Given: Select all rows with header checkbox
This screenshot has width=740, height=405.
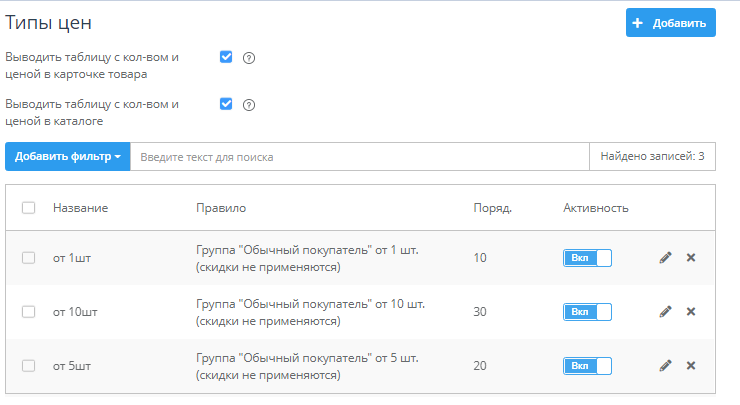Looking at the screenshot, I should 29,208.
